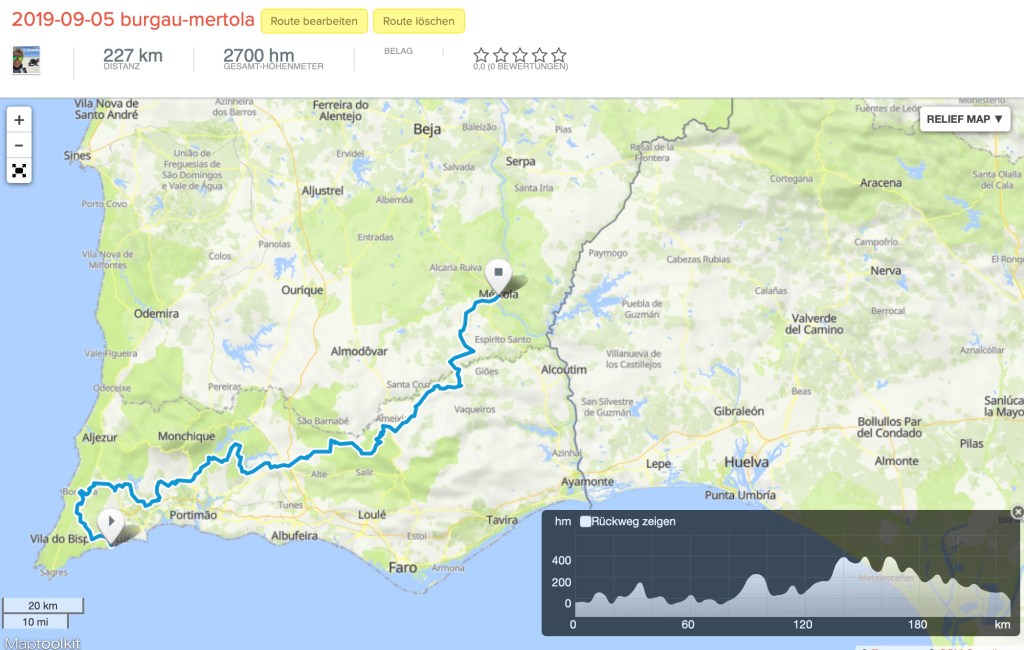Rate the route with the second star
1024x650 pixels.
tap(501, 55)
